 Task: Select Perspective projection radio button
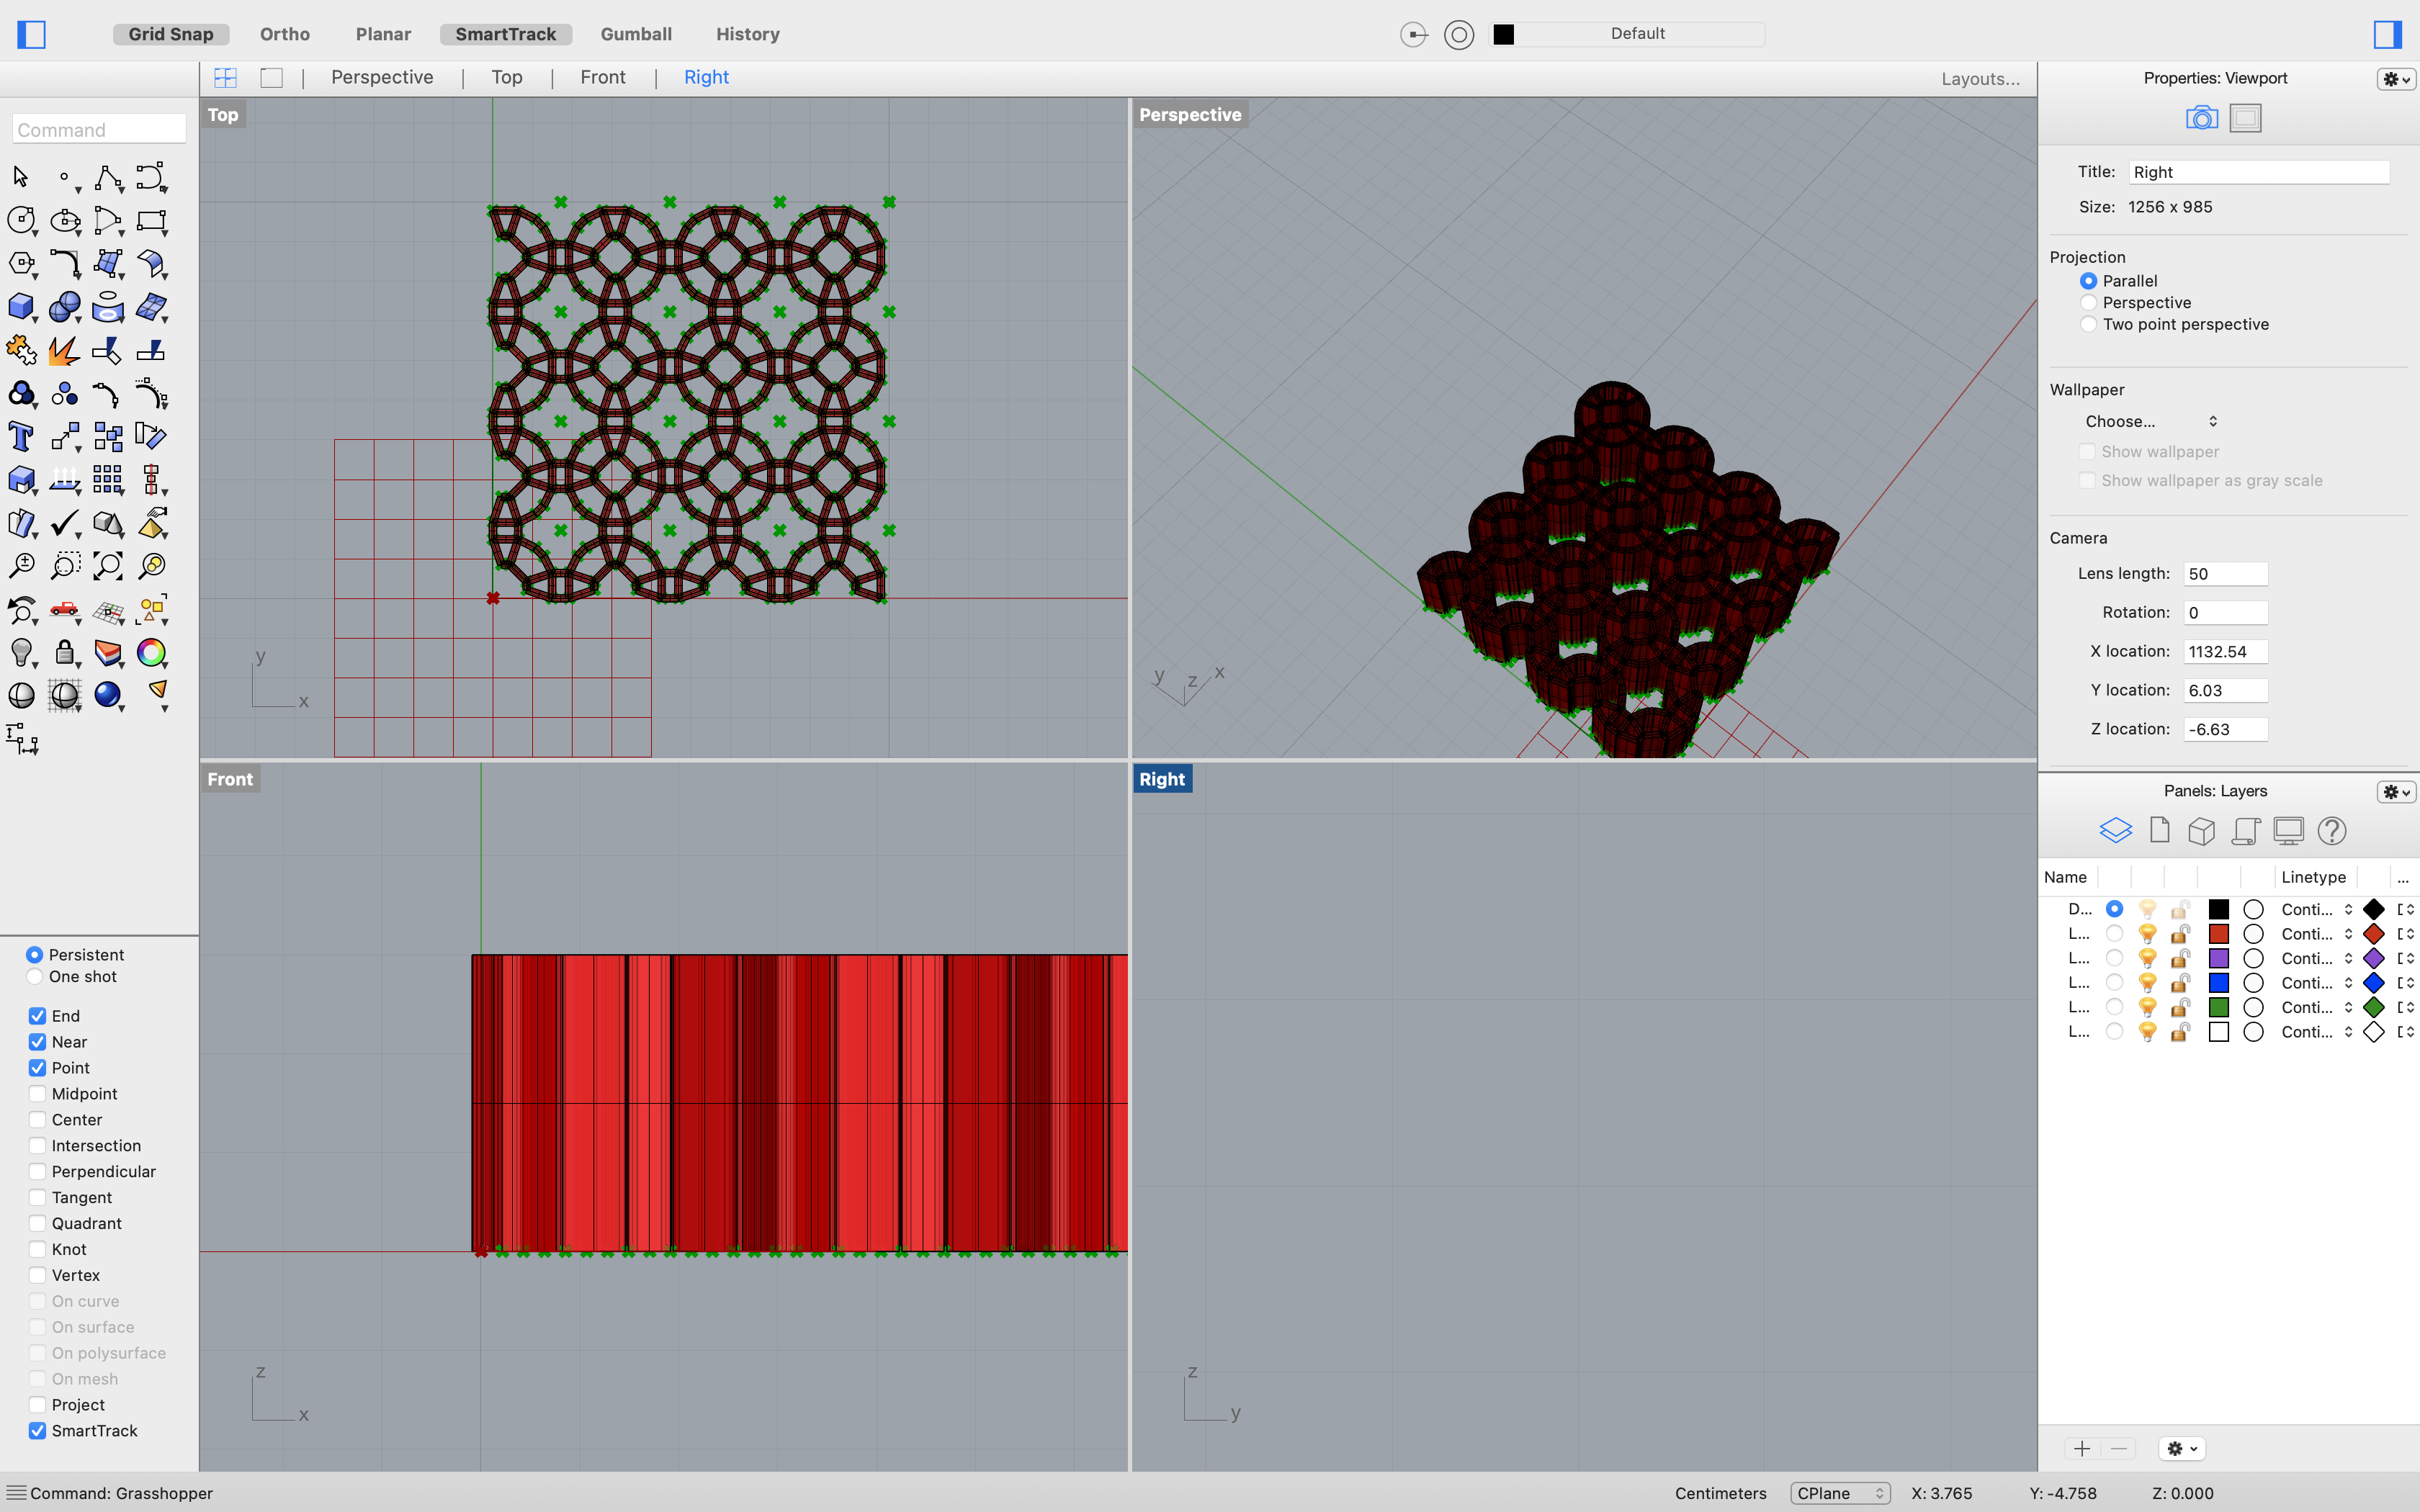[2088, 303]
